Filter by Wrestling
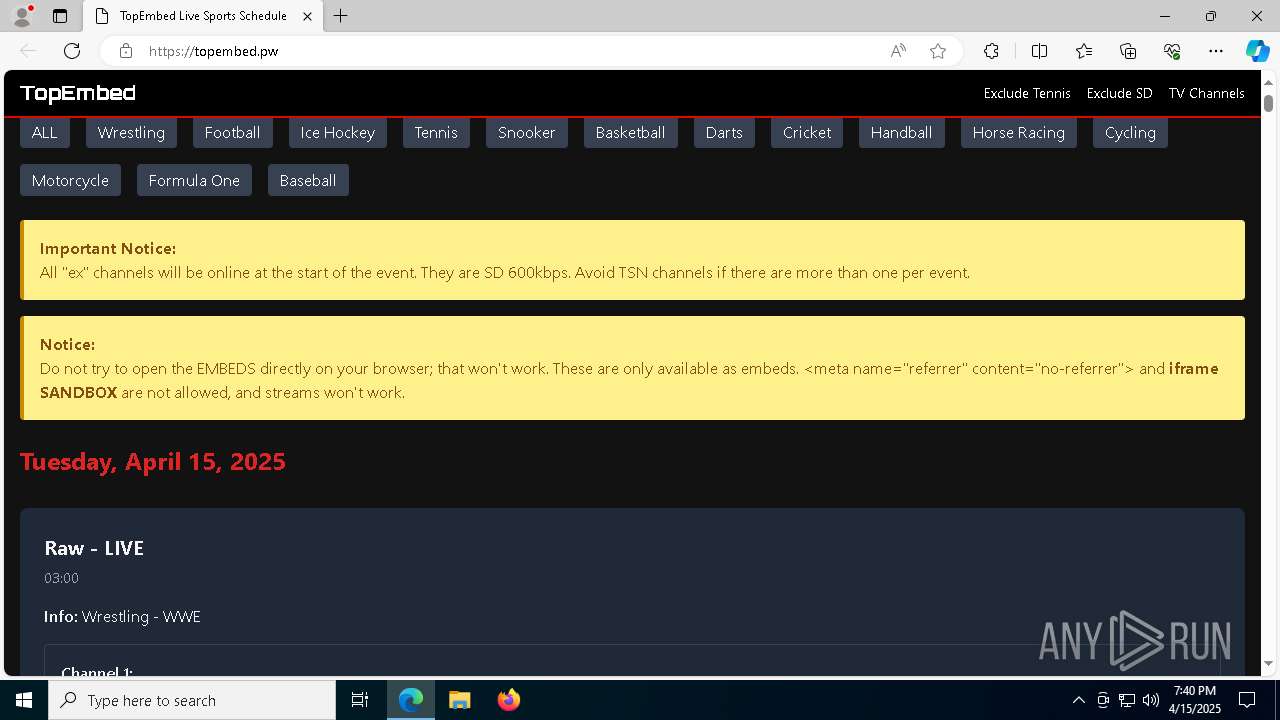Image resolution: width=1280 pixels, height=720 pixels. point(131,132)
